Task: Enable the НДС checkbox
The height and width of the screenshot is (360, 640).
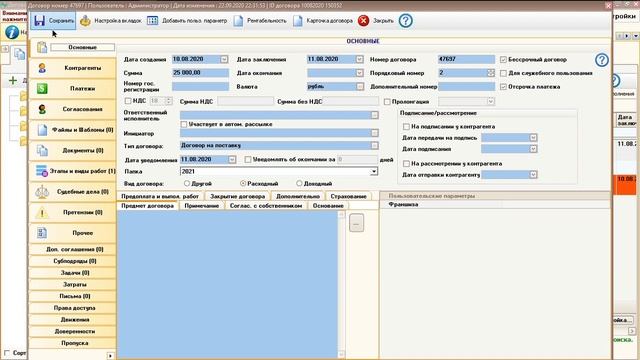Action: 128,101
